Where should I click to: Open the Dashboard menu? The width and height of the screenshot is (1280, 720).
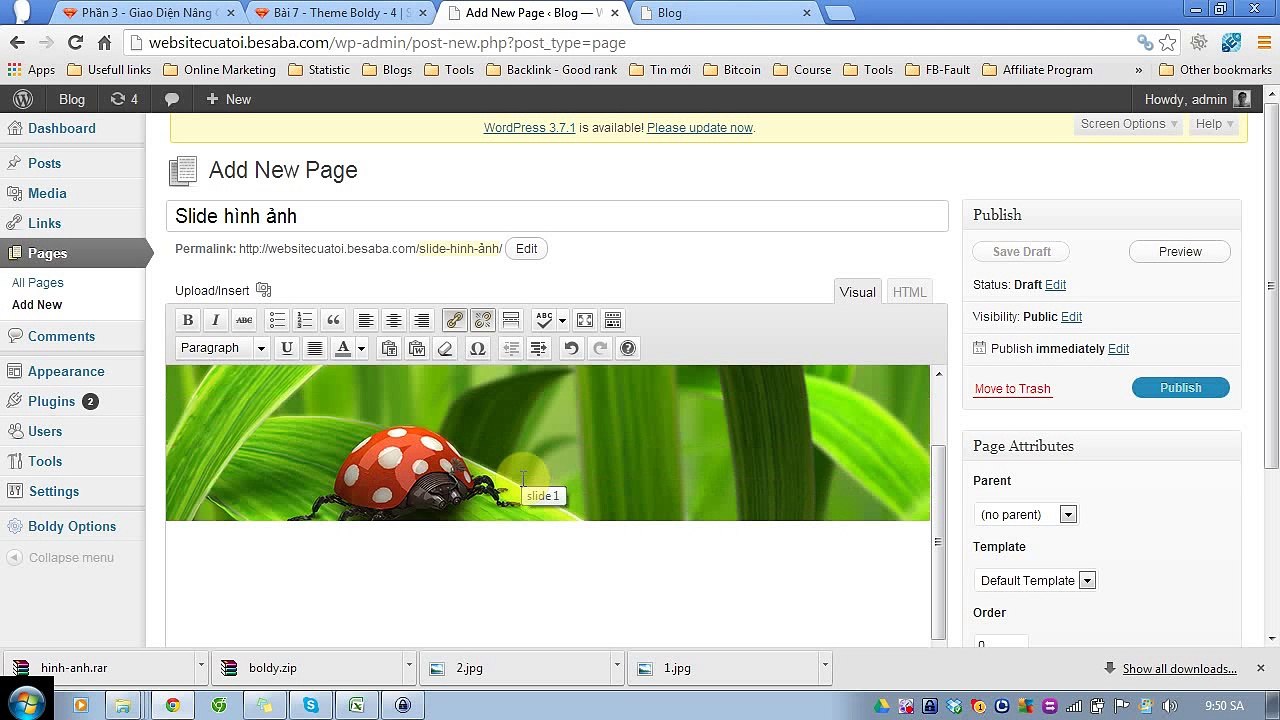tap(61, 128)
